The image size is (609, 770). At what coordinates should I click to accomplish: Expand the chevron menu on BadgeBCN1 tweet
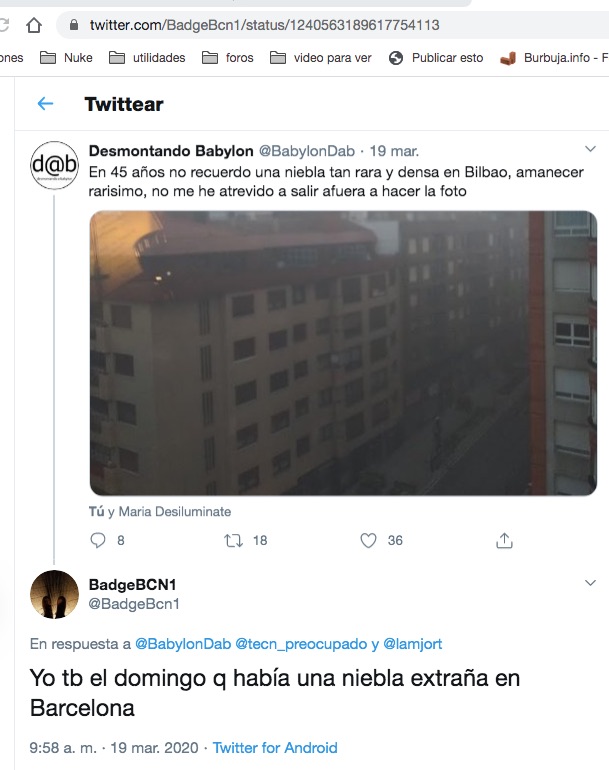click(590, 583)
